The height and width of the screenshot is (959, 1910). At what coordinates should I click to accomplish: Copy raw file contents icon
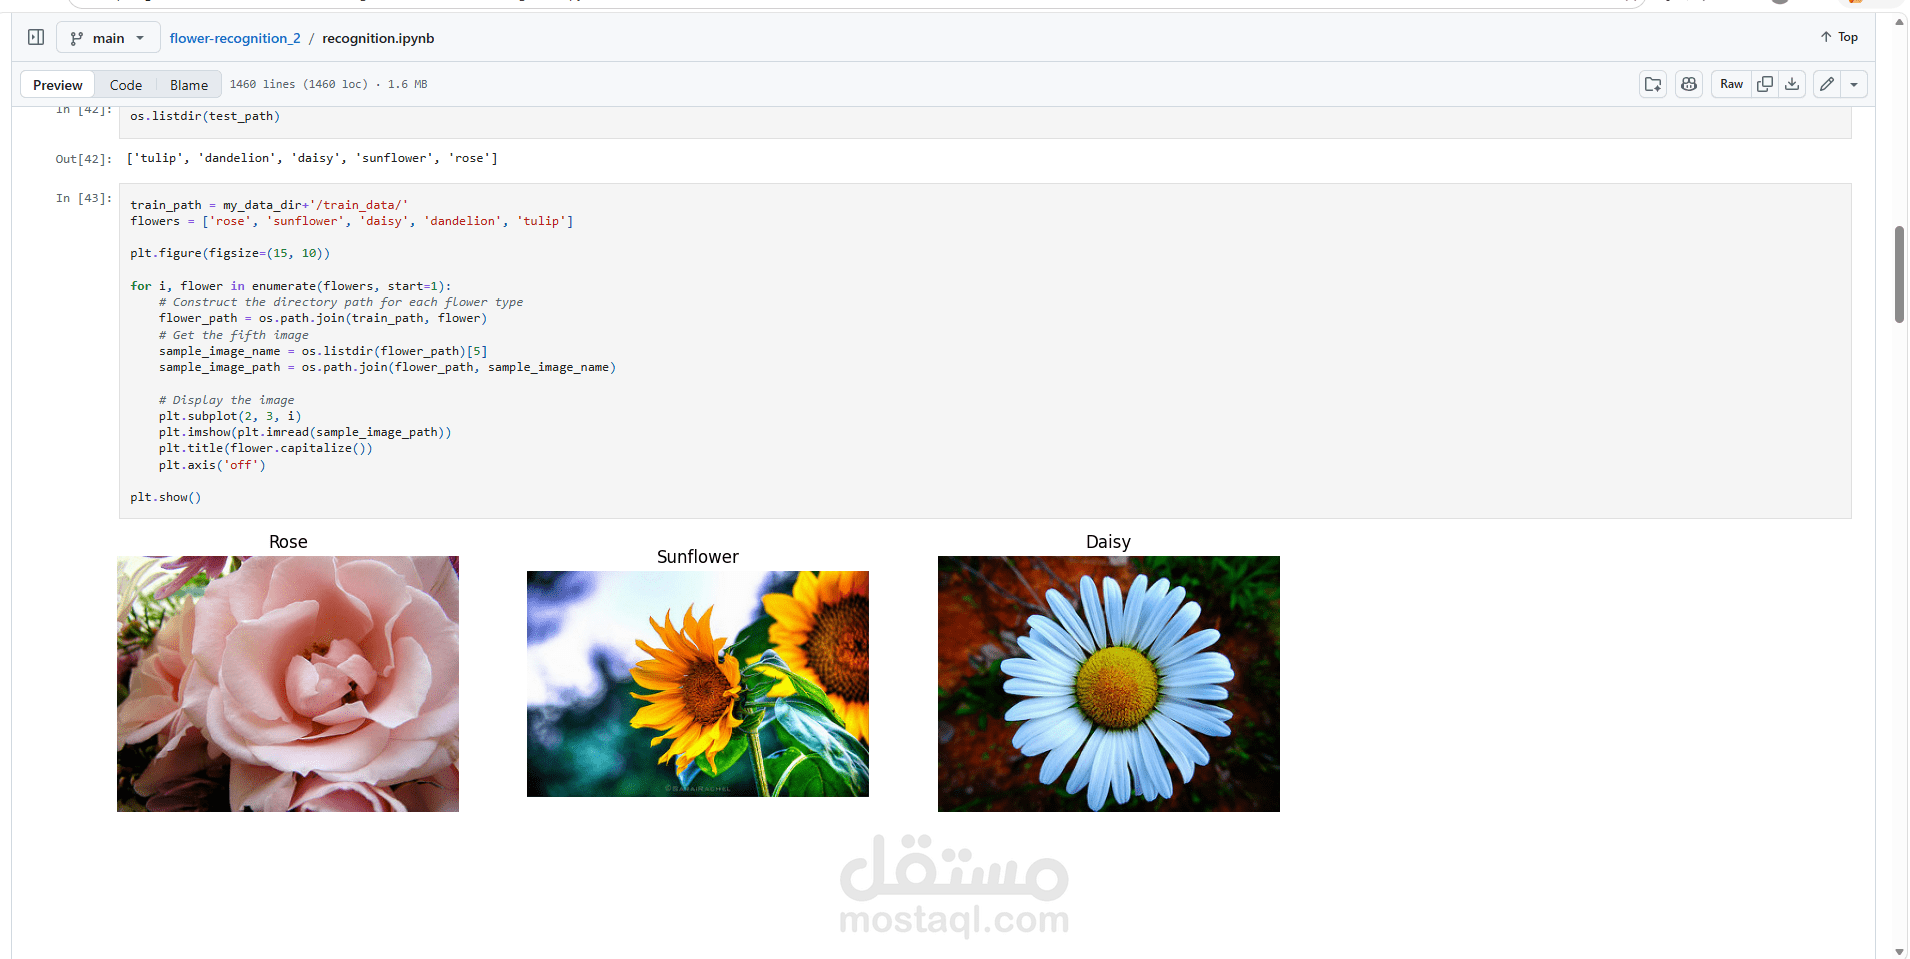coord(1764,84)
